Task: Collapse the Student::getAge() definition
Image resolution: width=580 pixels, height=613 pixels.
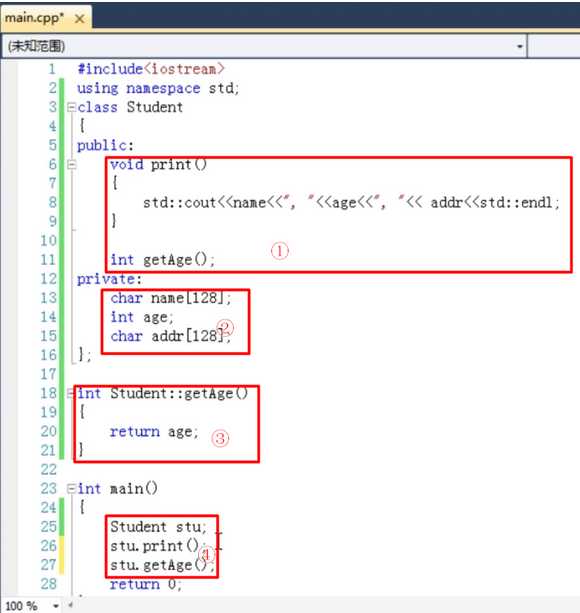Action: (x=71, y=393)
